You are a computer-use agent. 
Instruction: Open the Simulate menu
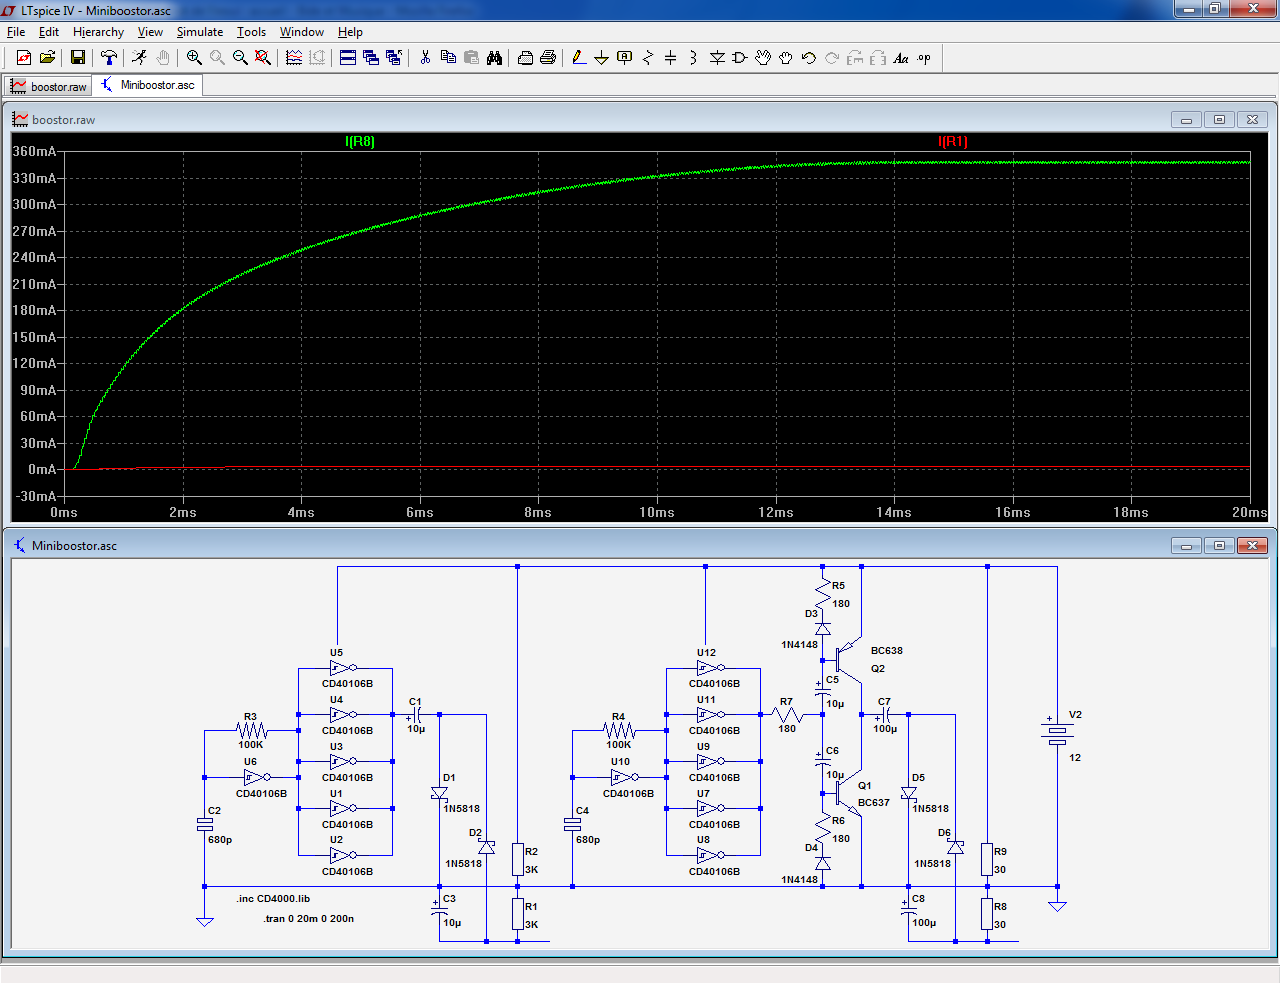(x=199, y=32)
